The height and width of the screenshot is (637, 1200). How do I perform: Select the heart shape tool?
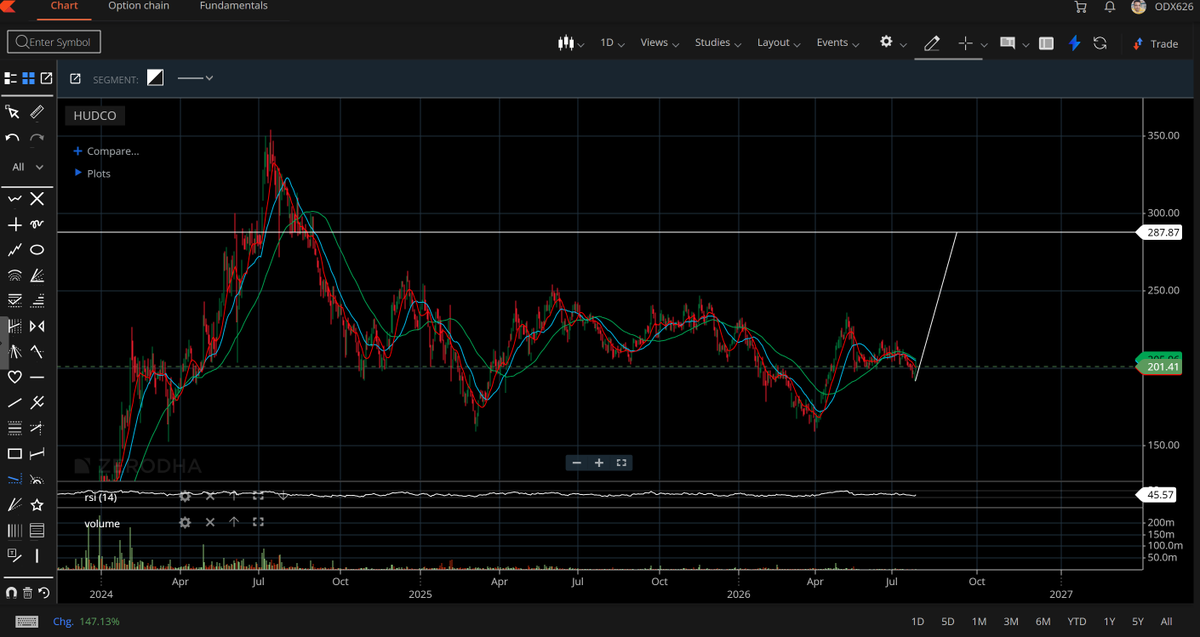pyautogui.click(x=14, y=377)
